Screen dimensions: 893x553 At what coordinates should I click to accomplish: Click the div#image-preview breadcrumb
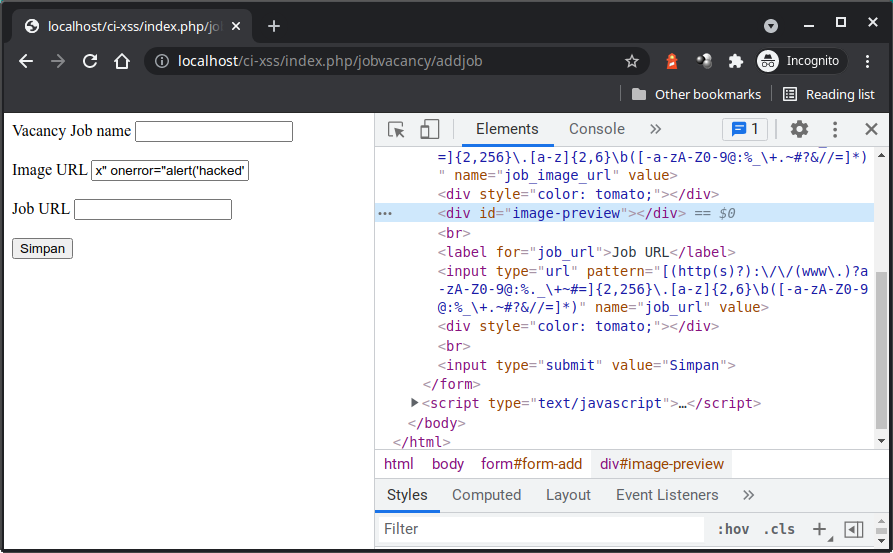click(662, 464)
